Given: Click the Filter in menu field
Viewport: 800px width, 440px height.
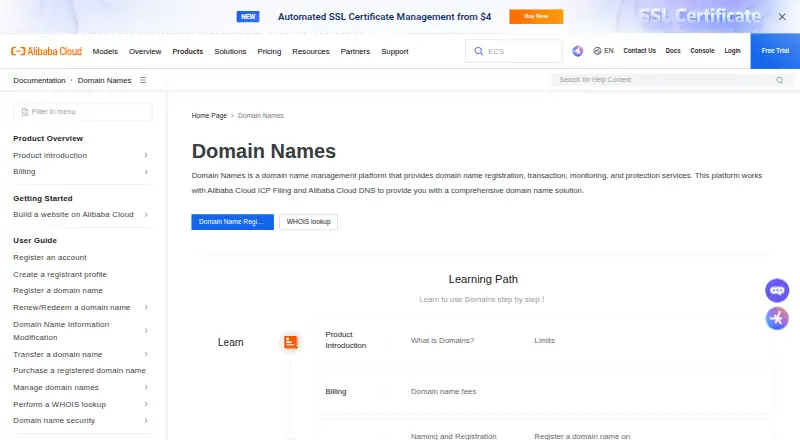Looking at the screenshot, I should 83,112.
